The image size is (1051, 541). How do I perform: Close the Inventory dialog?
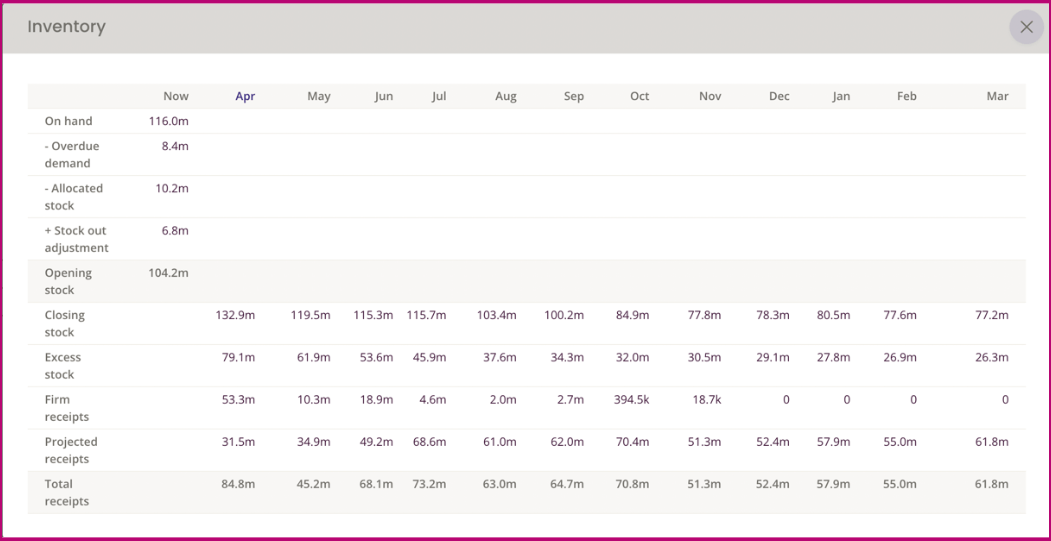click(1026, 27)
